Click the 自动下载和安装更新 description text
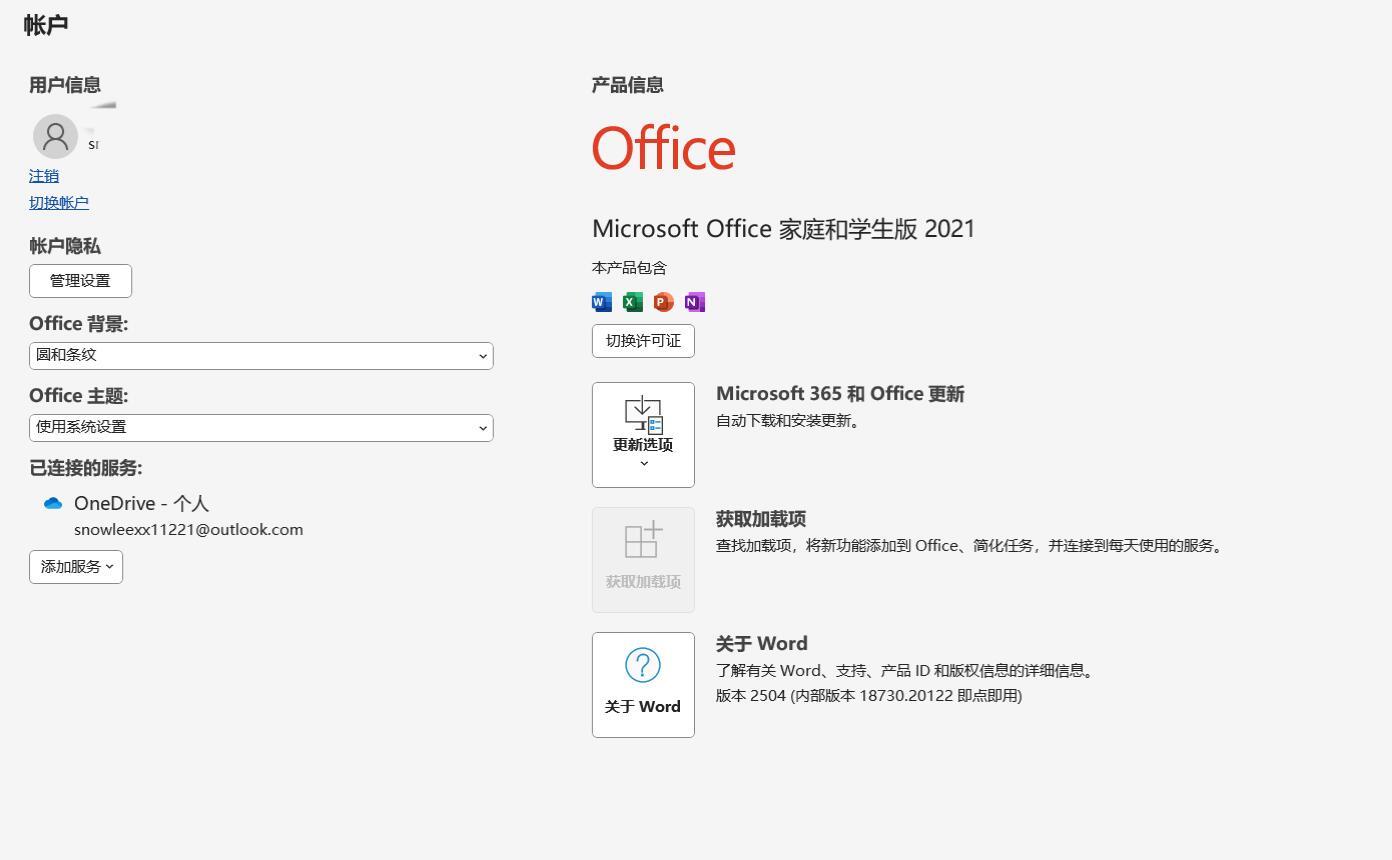The height and width of the screenshot is (860, 1392). coord(788,421)
